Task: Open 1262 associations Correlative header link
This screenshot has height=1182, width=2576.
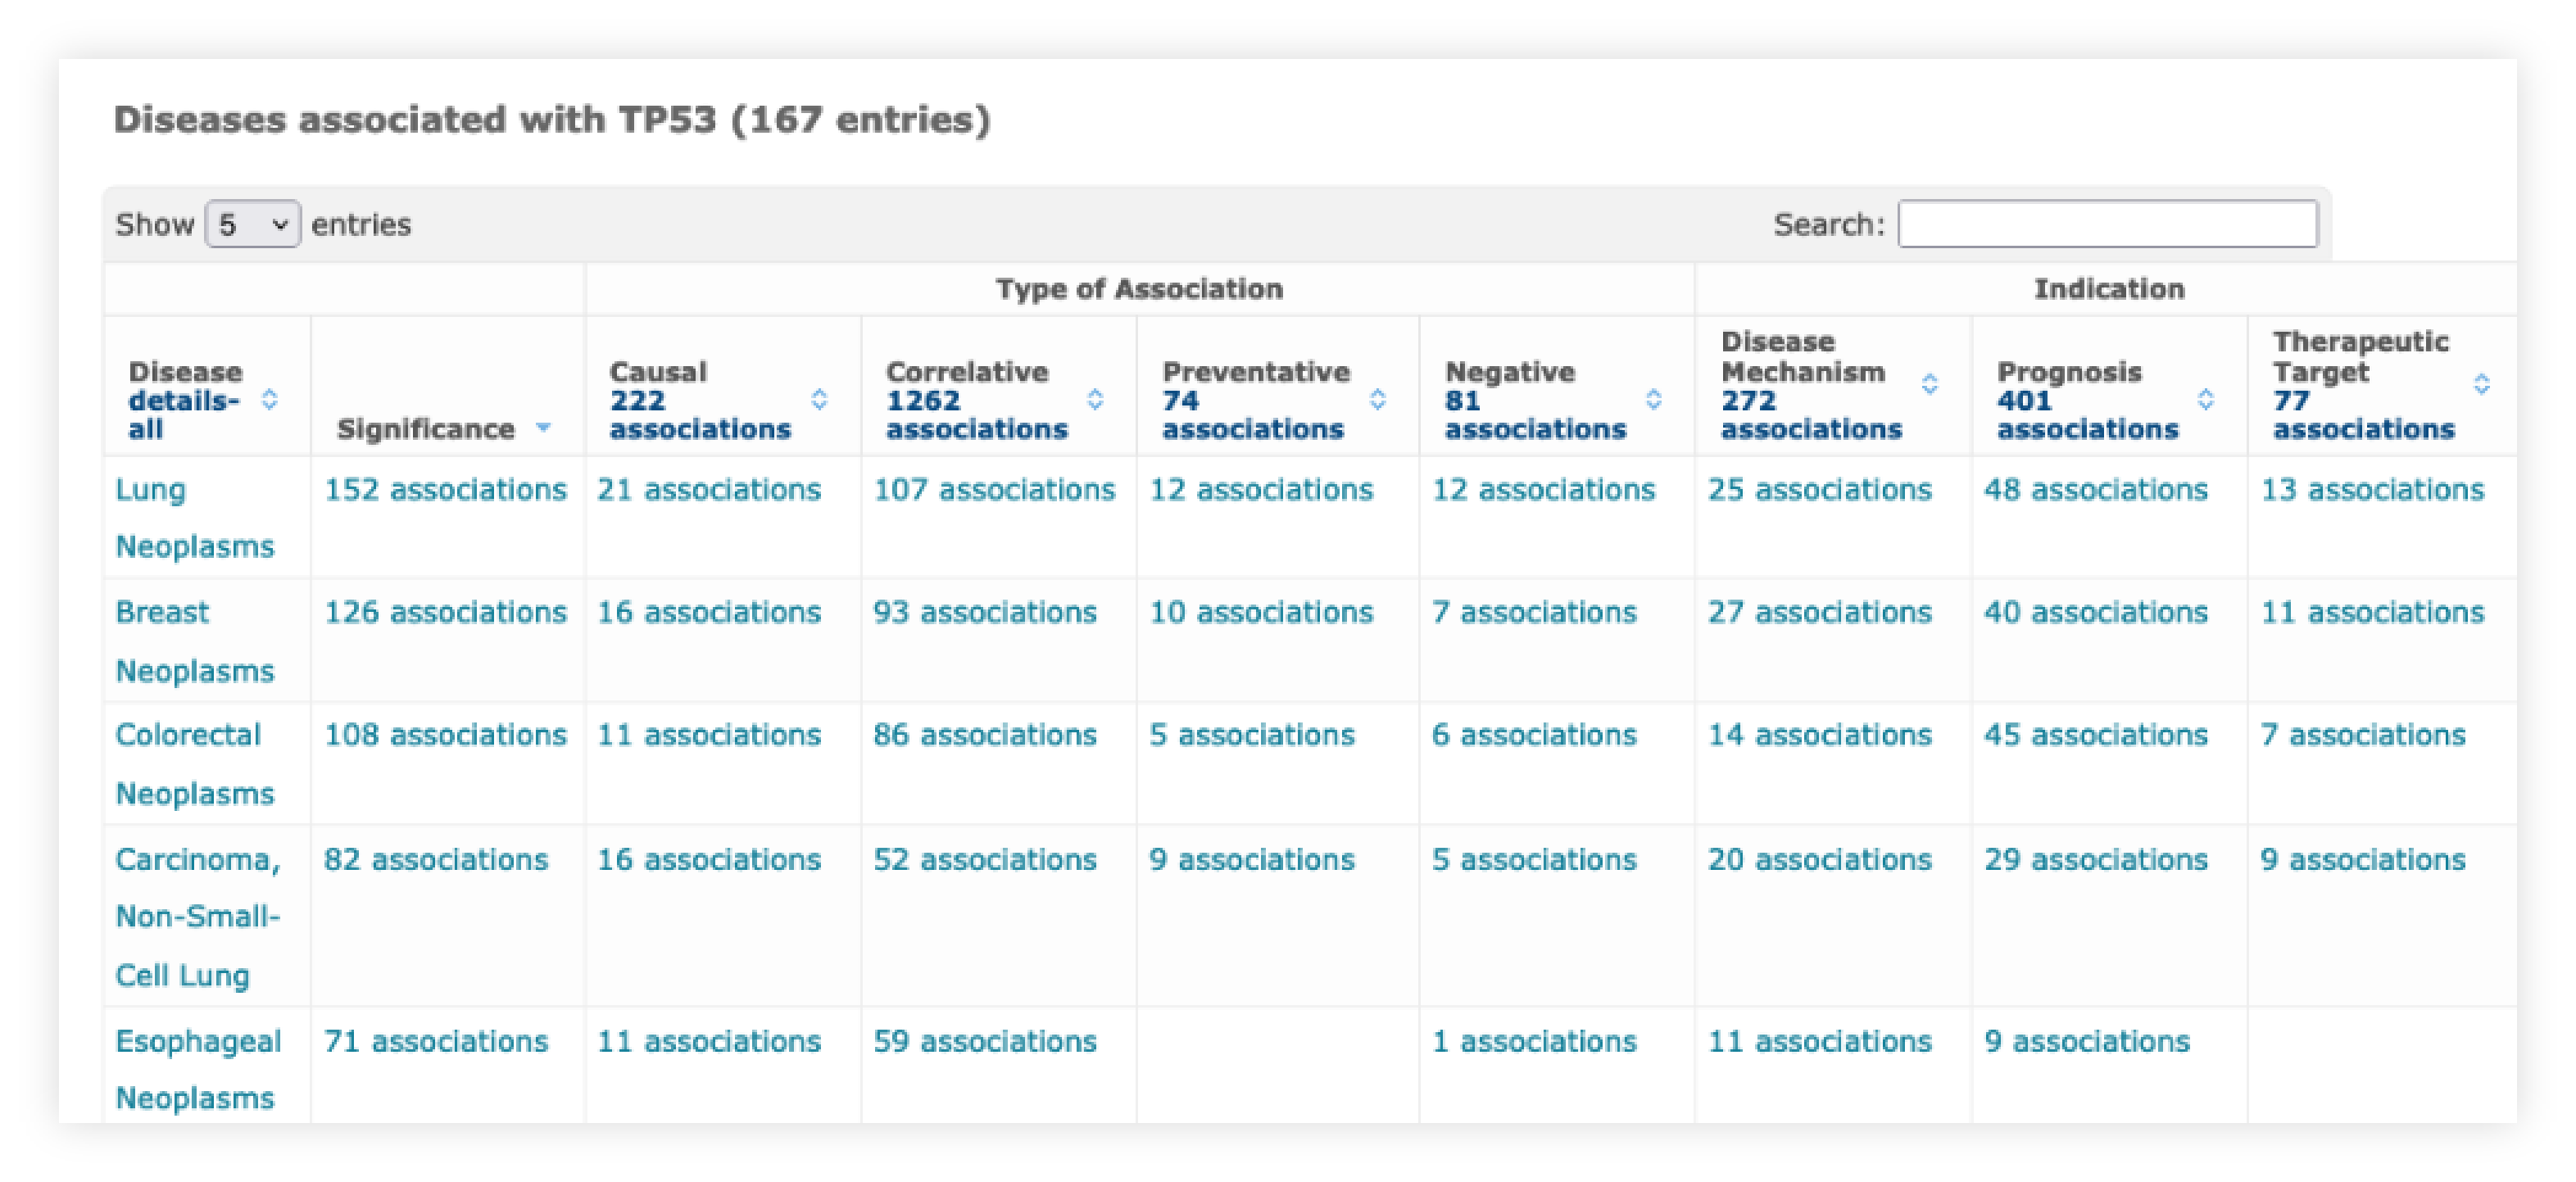Action: (x=977, y=415)
